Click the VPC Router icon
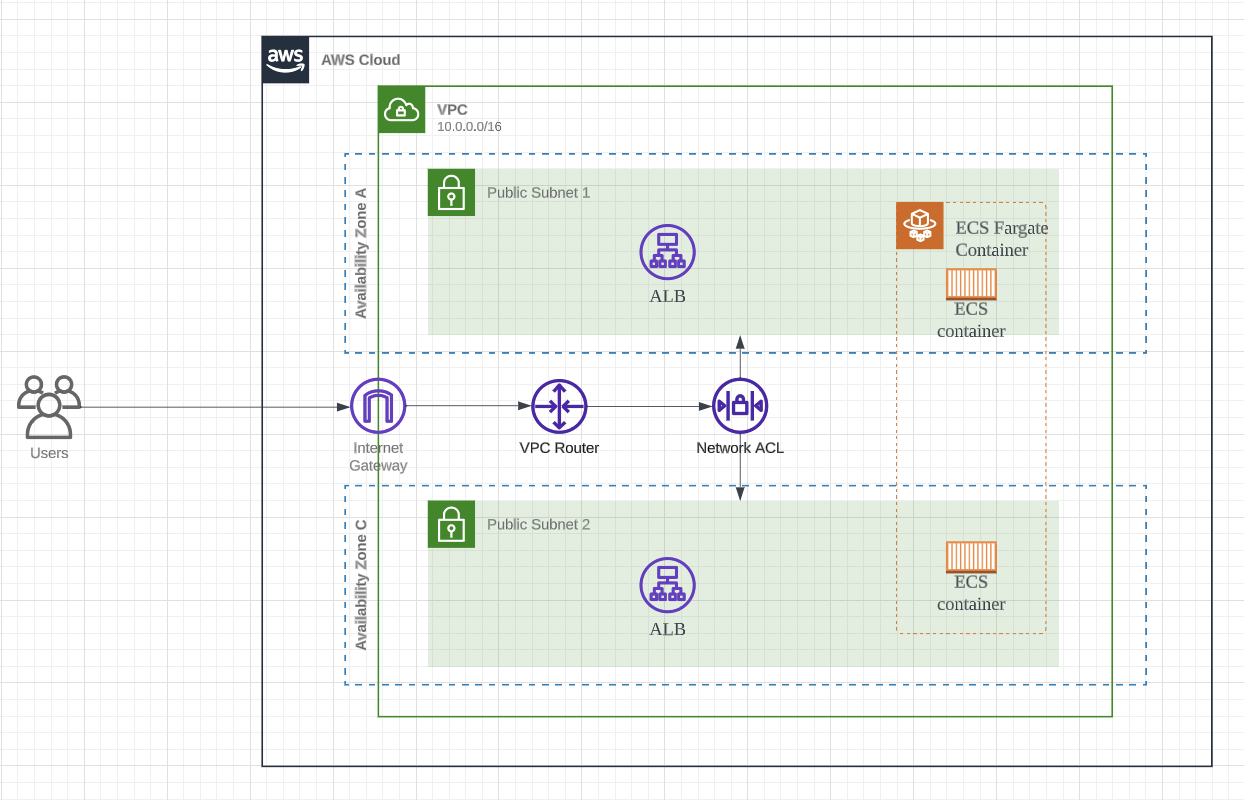This screenshot has height=800, width=1244. tap(559, 406)
